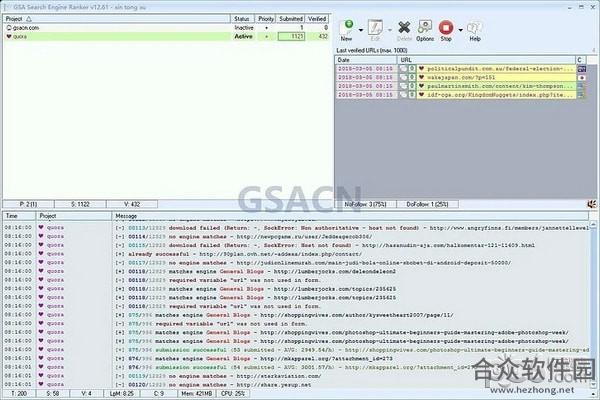The image size is (600, 400).
Task: Click the Message column header in log
Action: (350, 216)
